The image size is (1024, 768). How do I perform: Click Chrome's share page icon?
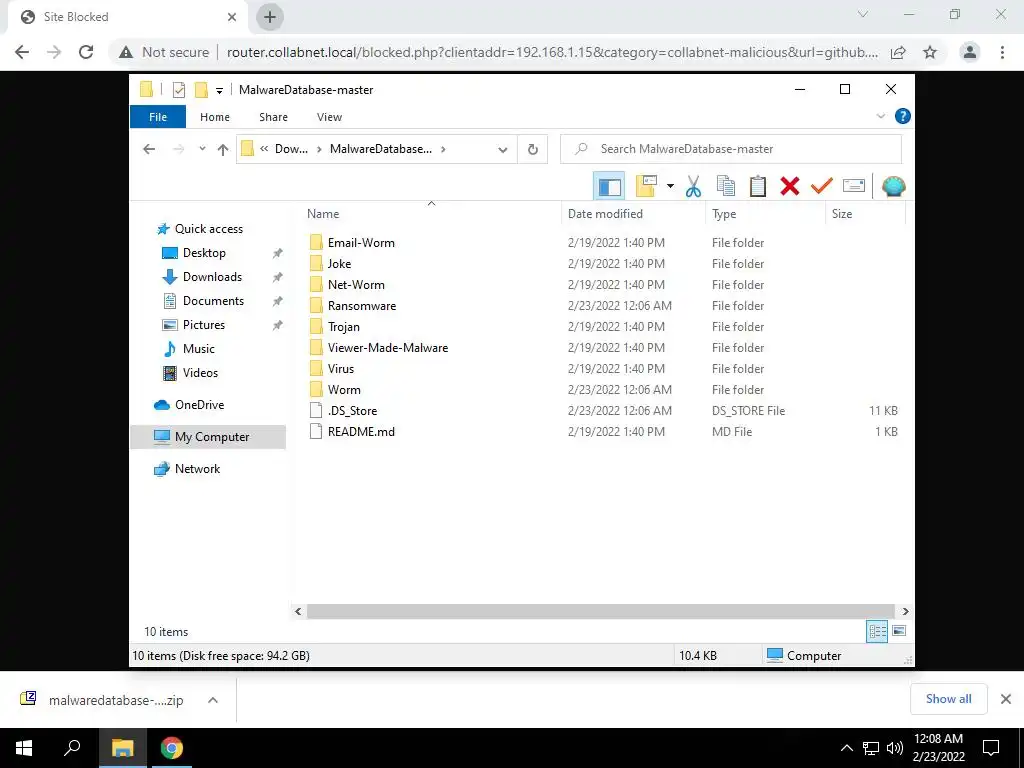pos(898,52)
